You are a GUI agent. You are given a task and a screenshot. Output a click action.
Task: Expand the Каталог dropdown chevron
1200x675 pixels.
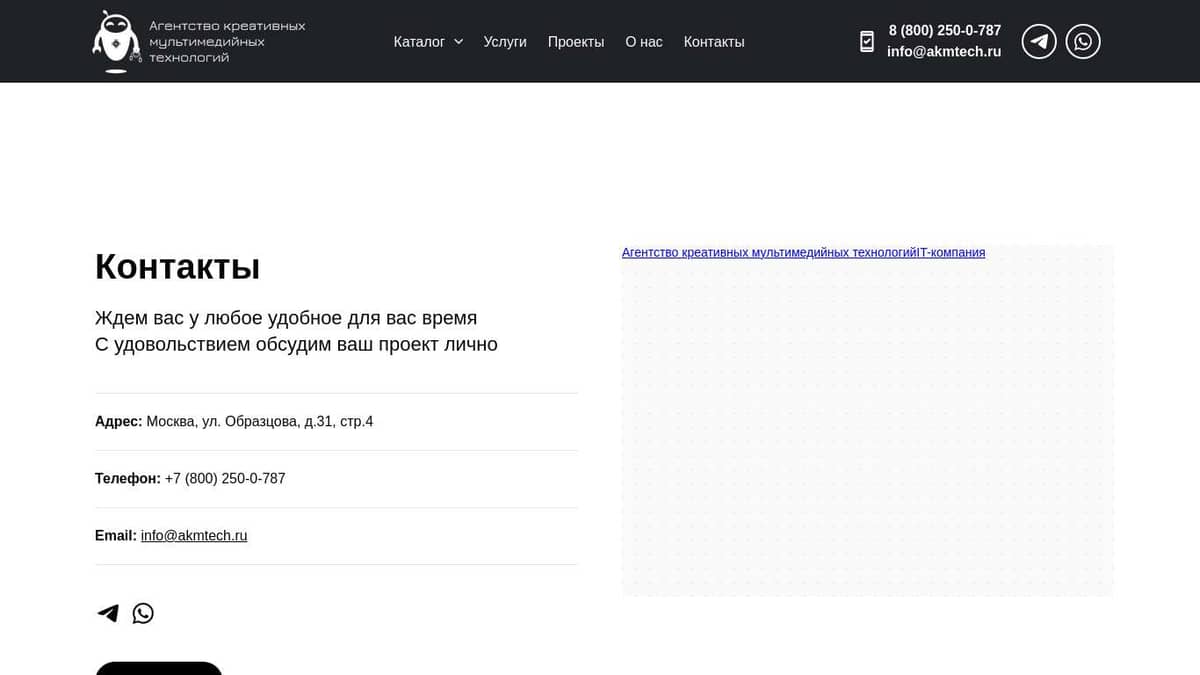click(x=458, y=42)
